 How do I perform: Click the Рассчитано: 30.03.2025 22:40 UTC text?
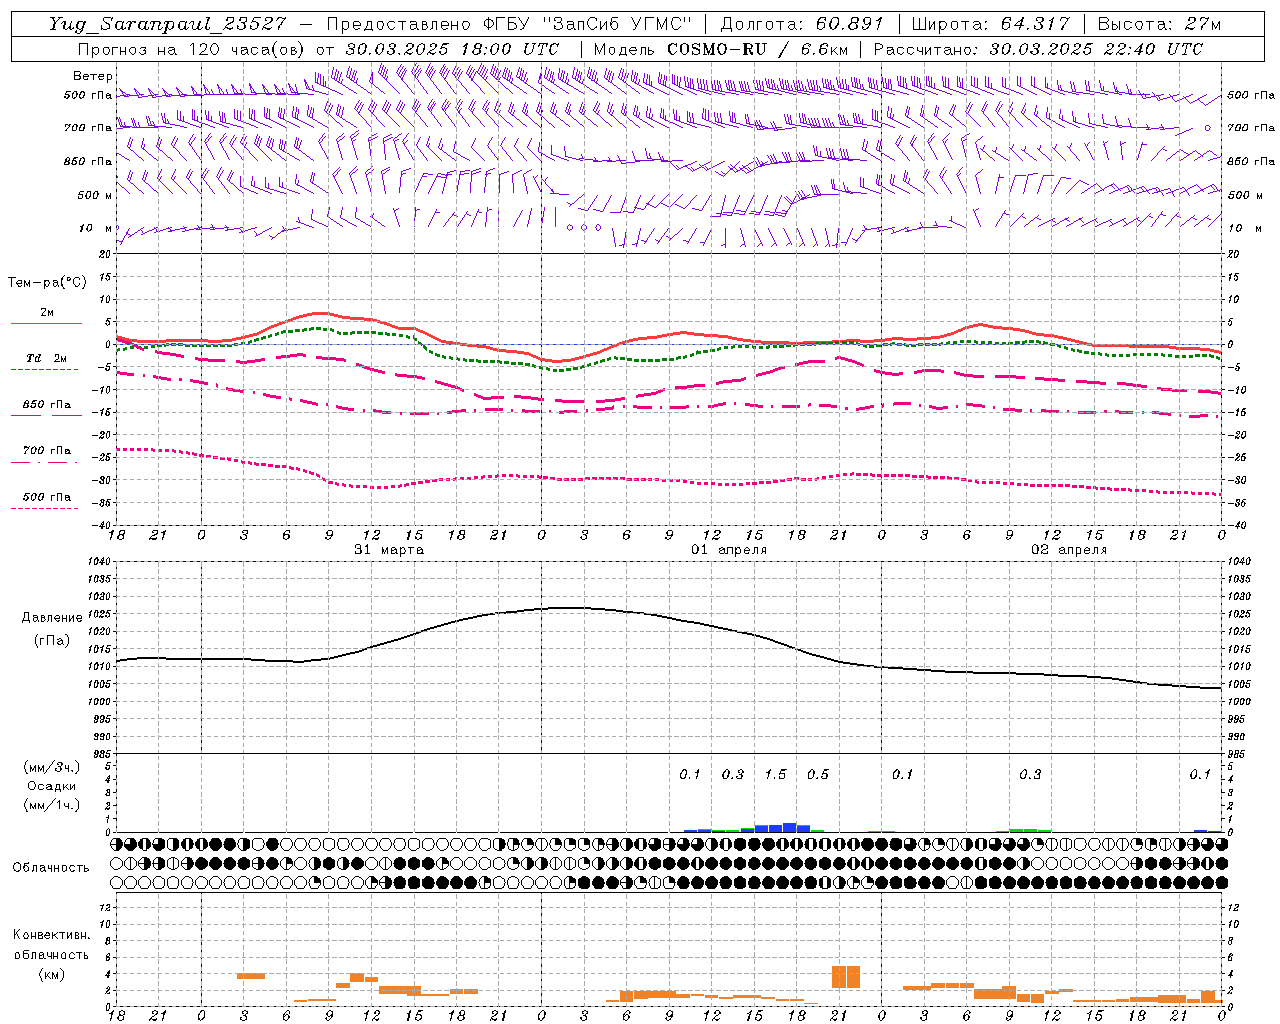[x=1038, y=49]
